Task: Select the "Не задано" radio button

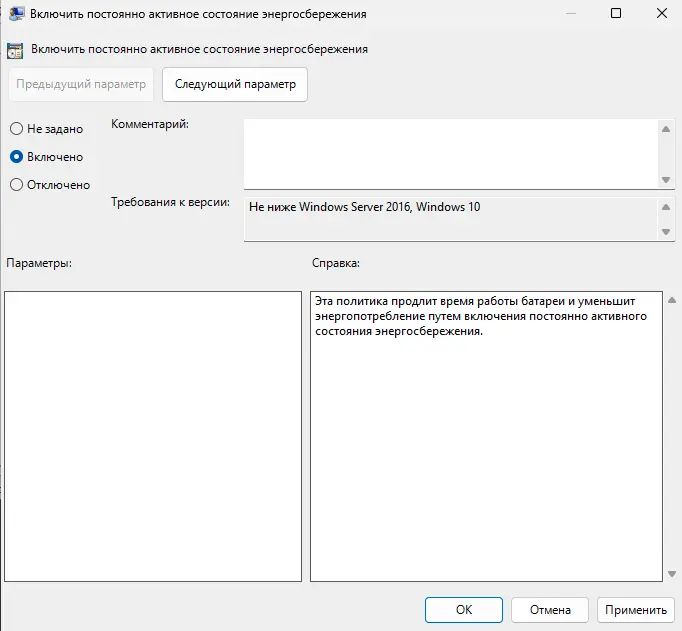Action: 16,129
